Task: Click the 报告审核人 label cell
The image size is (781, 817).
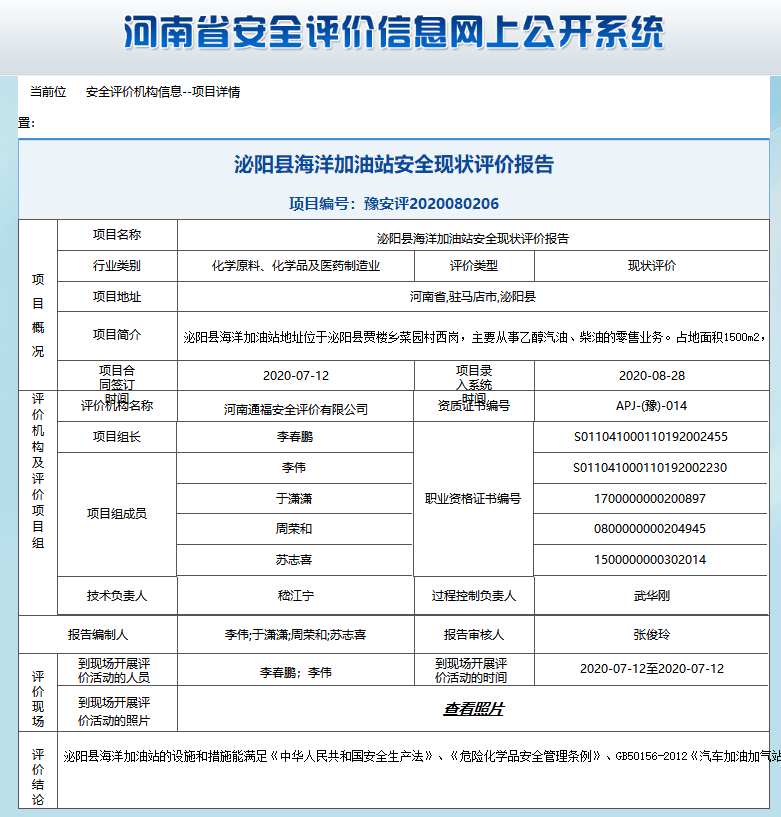Action: point(474,635)
